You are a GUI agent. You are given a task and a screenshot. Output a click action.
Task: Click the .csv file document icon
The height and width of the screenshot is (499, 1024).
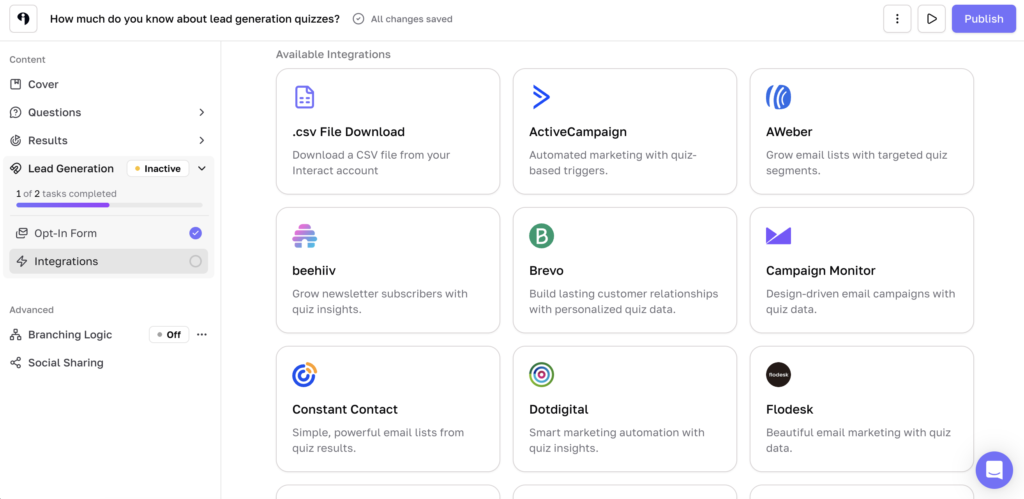304,97
